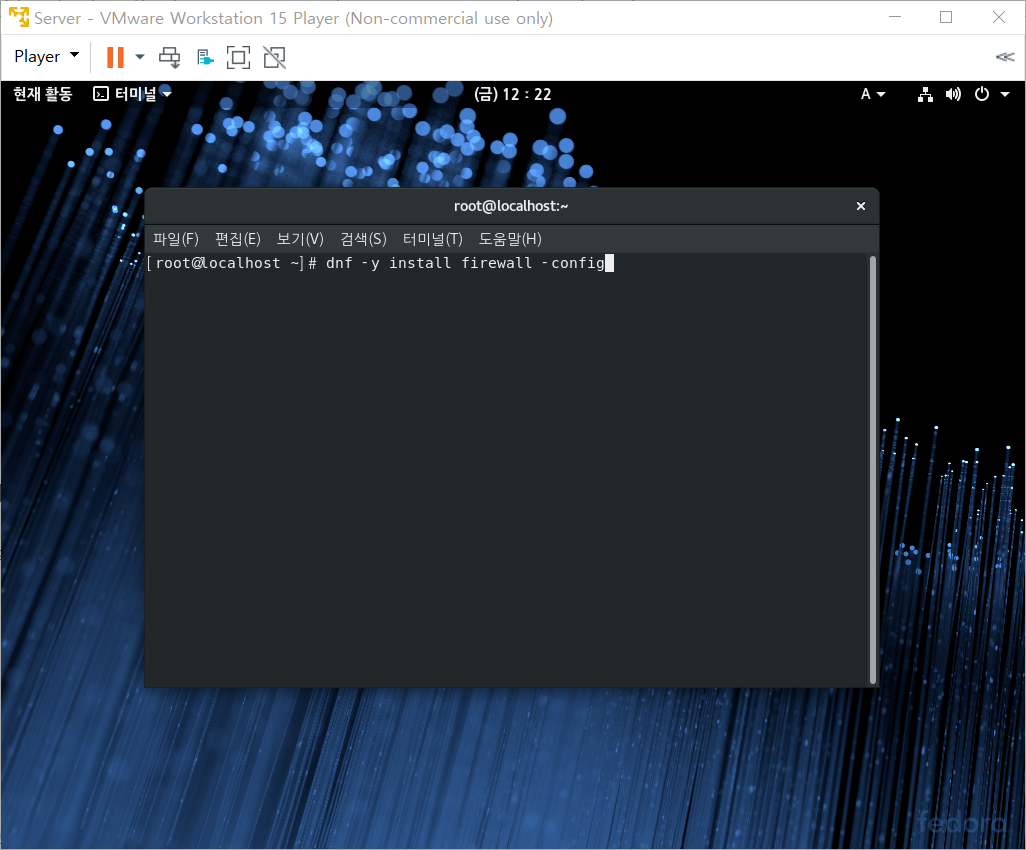This screenshot has height=850, width=1026.
Task: Toggle Unity mode icon
Action: [274, 58]
